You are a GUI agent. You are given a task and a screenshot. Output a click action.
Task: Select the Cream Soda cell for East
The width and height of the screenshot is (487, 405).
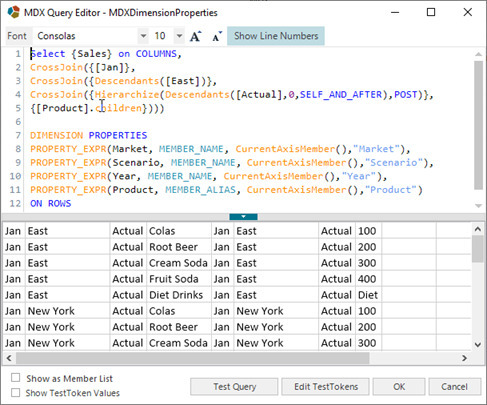[x=178, y=263]
